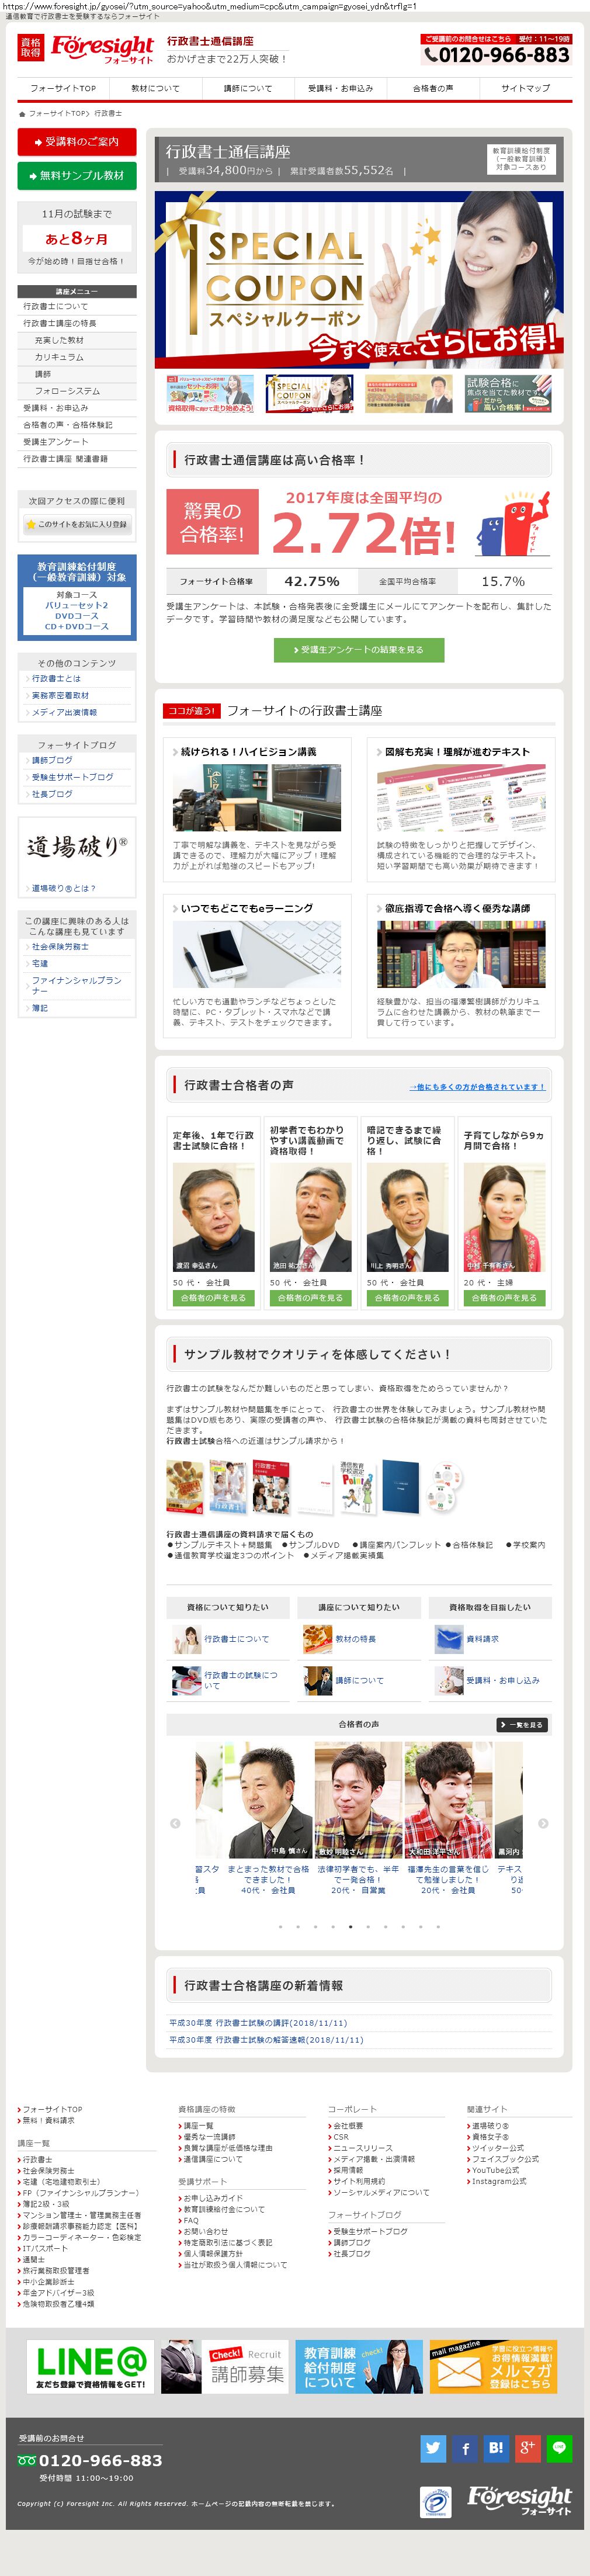The image size is (590, 2576).
Task: Open the ハイビジョン講義 camera image
Action: [257, 798]
